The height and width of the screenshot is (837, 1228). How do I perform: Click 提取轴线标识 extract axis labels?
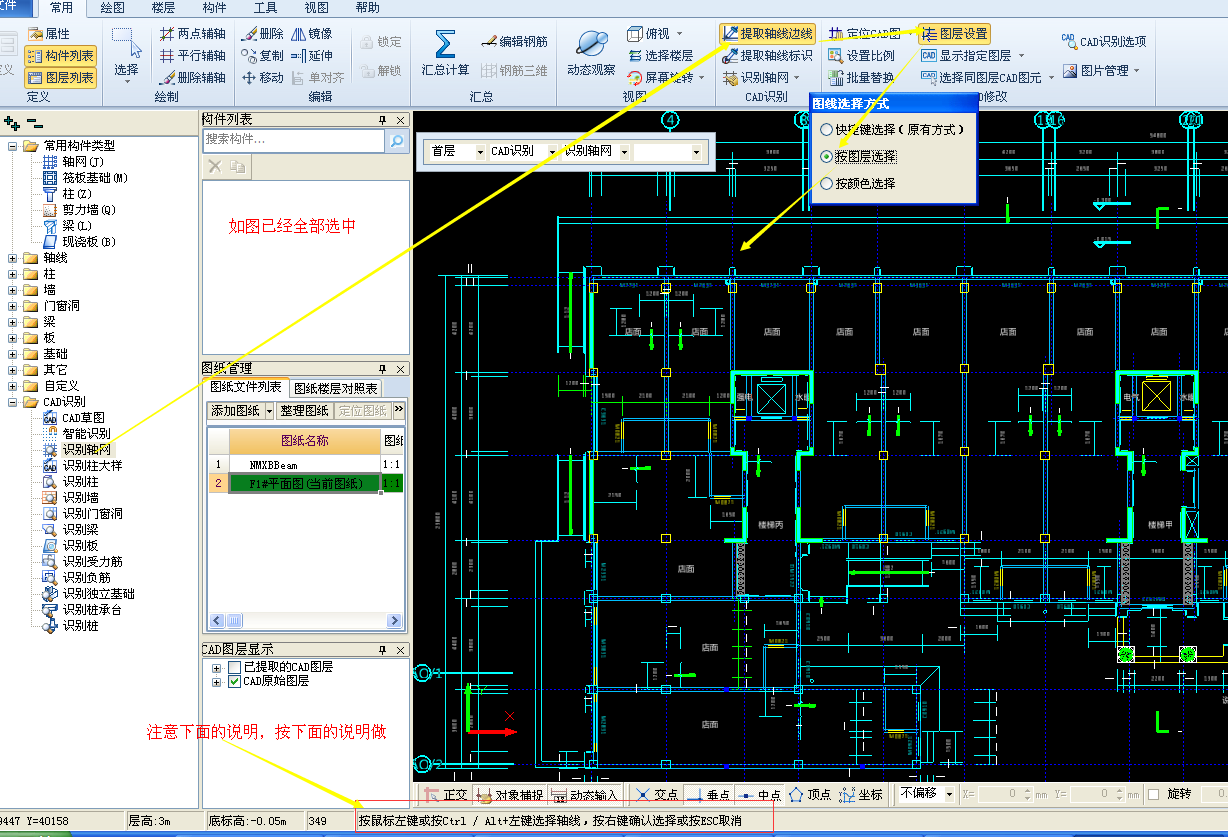(x=767, y=56)
